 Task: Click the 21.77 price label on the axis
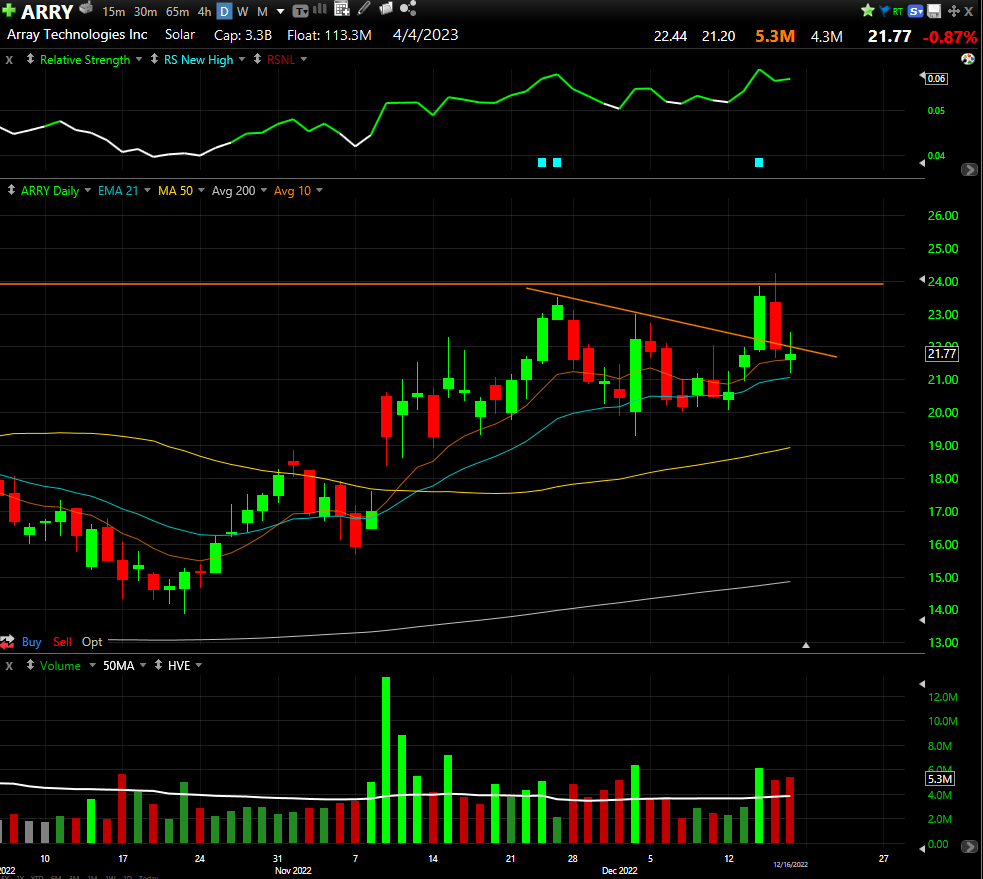[x=942, y=354]
